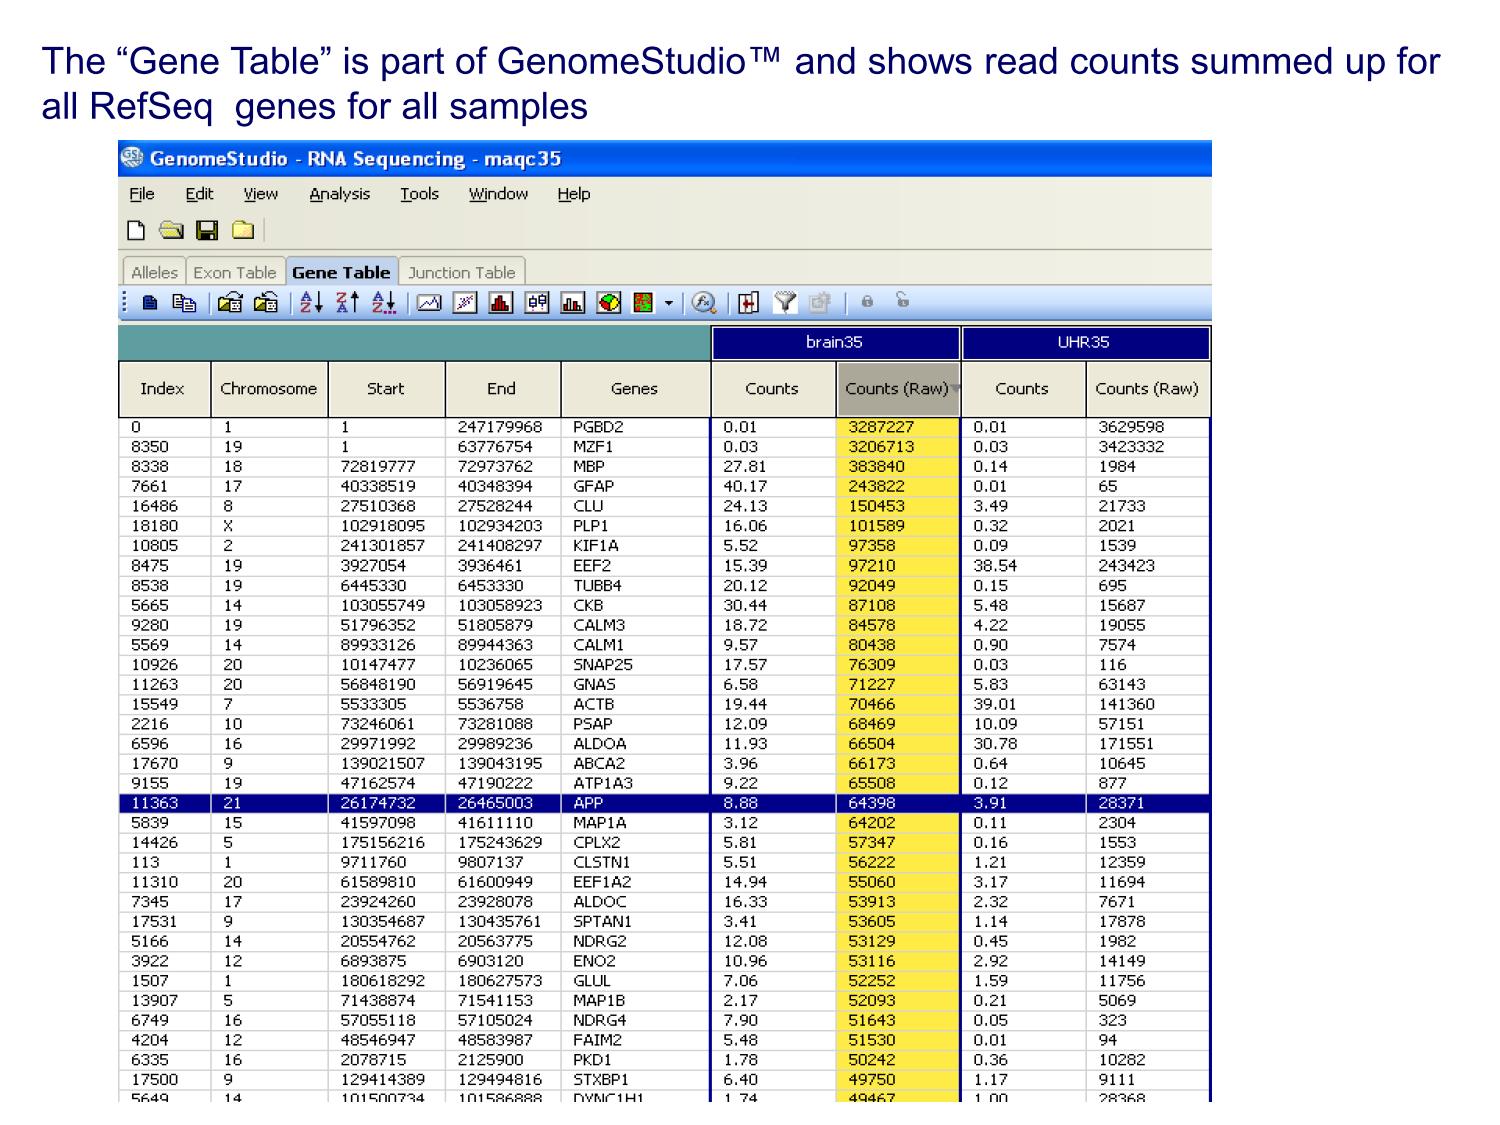Open the scatter plot icon
1500x1125 pixels.
(x=465, y=303)
